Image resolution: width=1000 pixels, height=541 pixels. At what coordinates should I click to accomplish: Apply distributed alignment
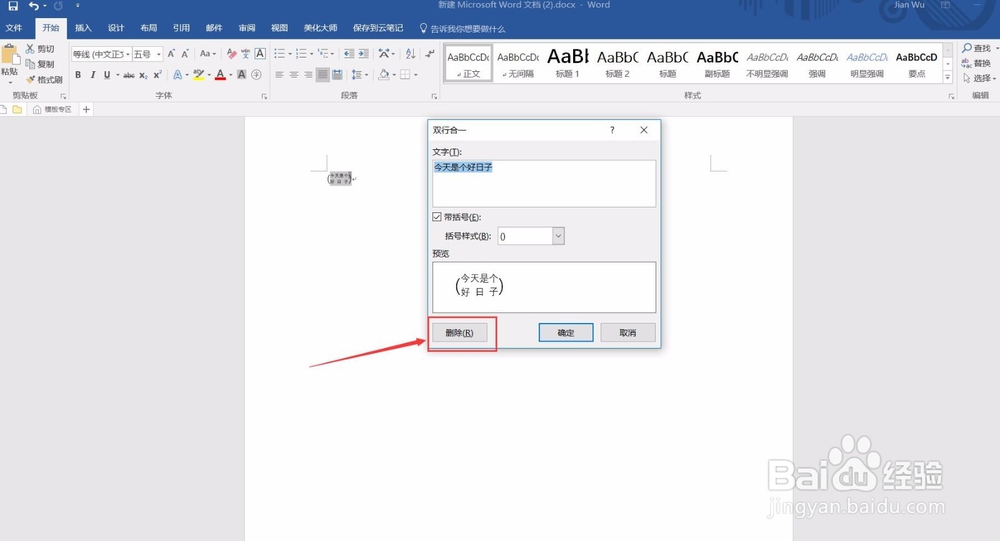[337, 75]
